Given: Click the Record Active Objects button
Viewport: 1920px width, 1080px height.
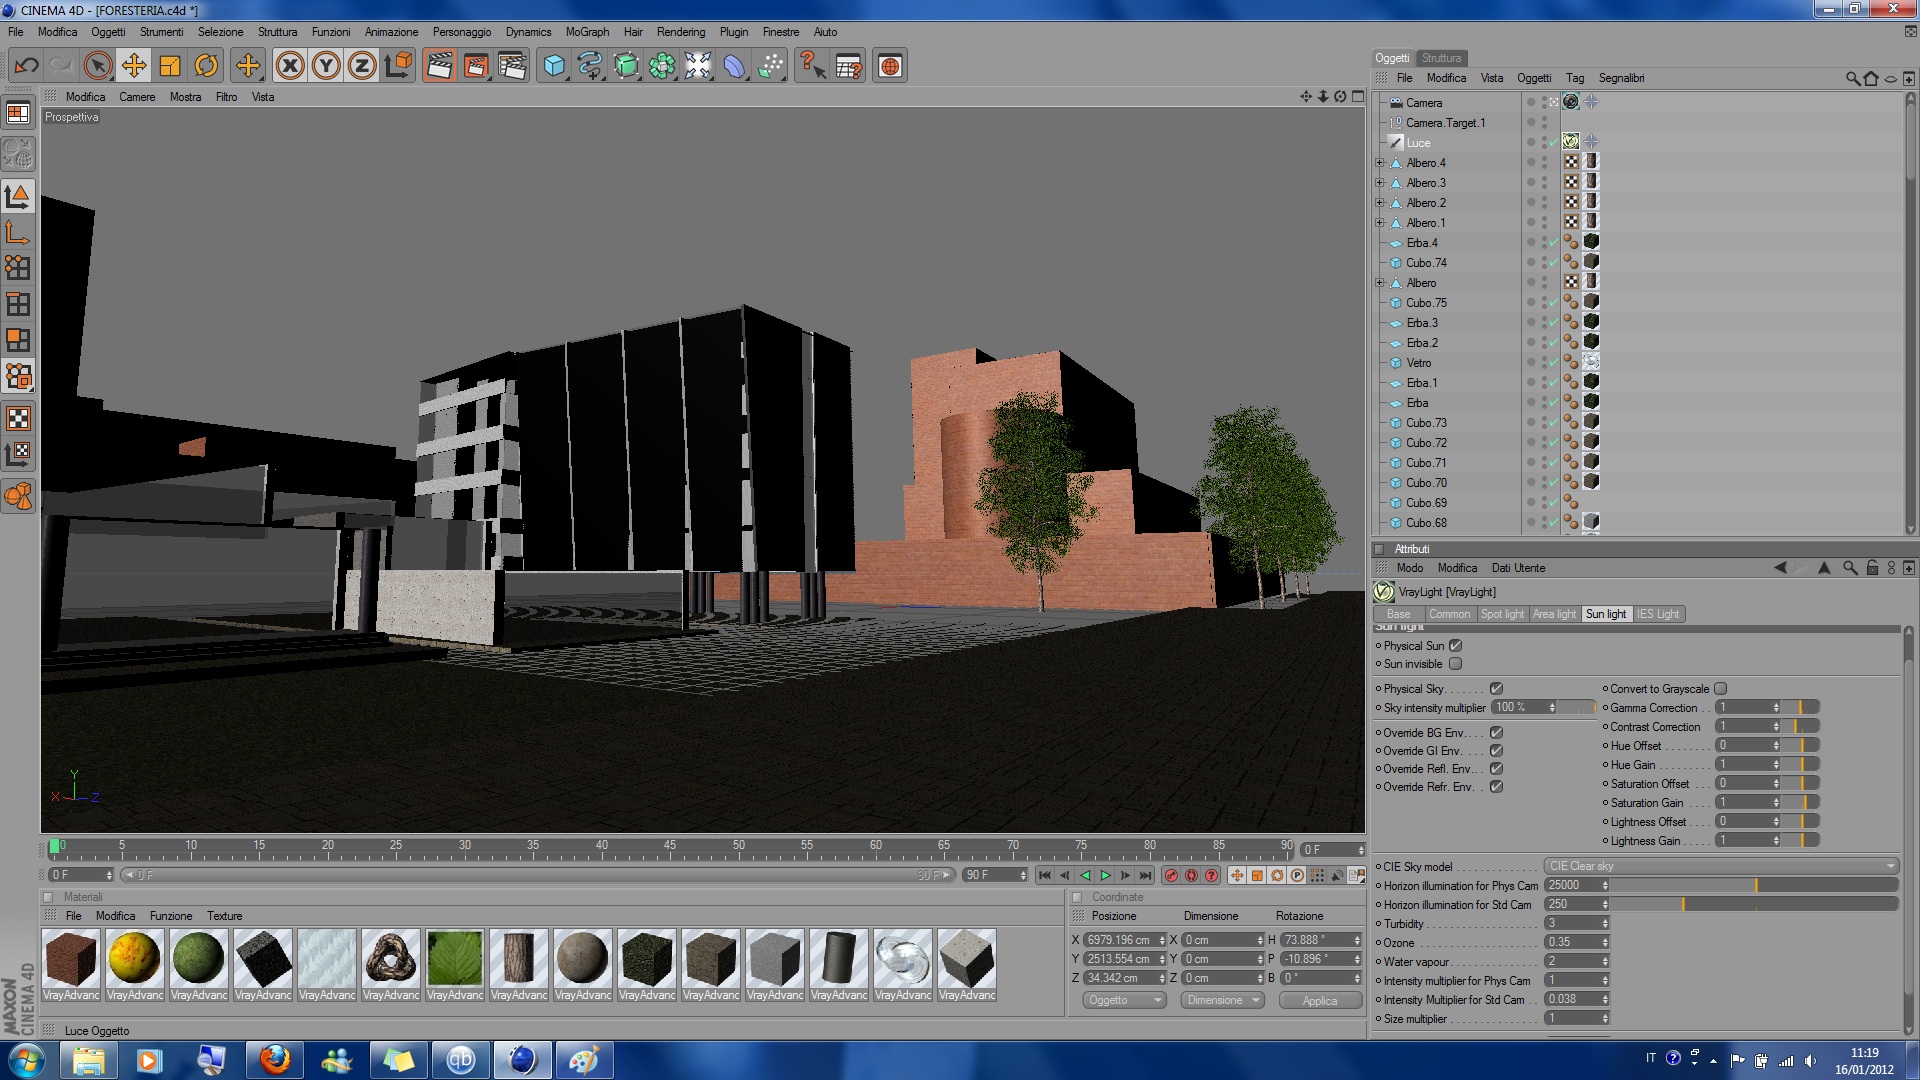Looking at the screenshot, I should tap(1171, 875).
